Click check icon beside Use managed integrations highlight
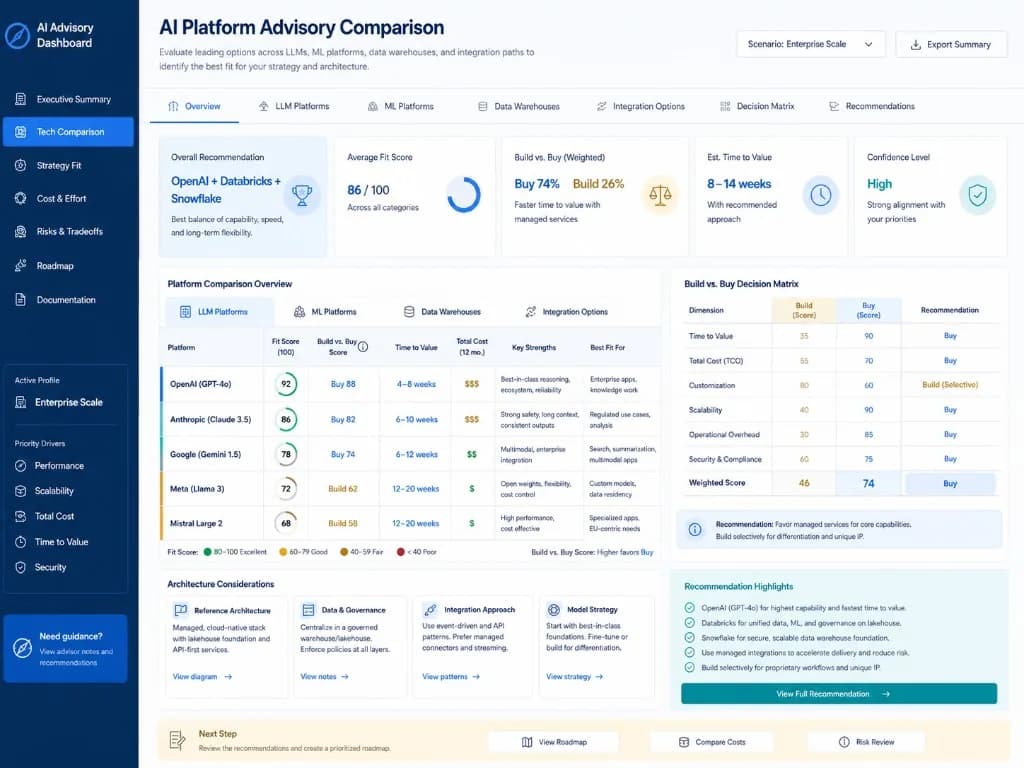The width and height of the screenshot is (1024, 768). (x=689, y=652)
